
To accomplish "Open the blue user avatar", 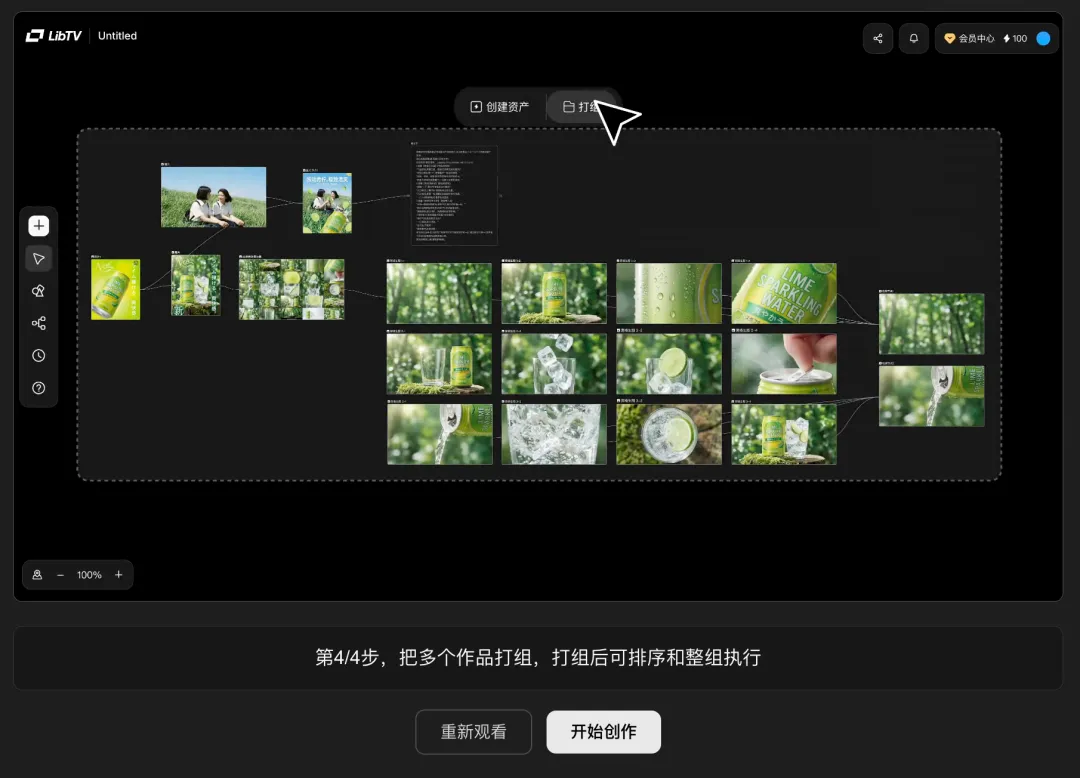I will point(1043,39).
